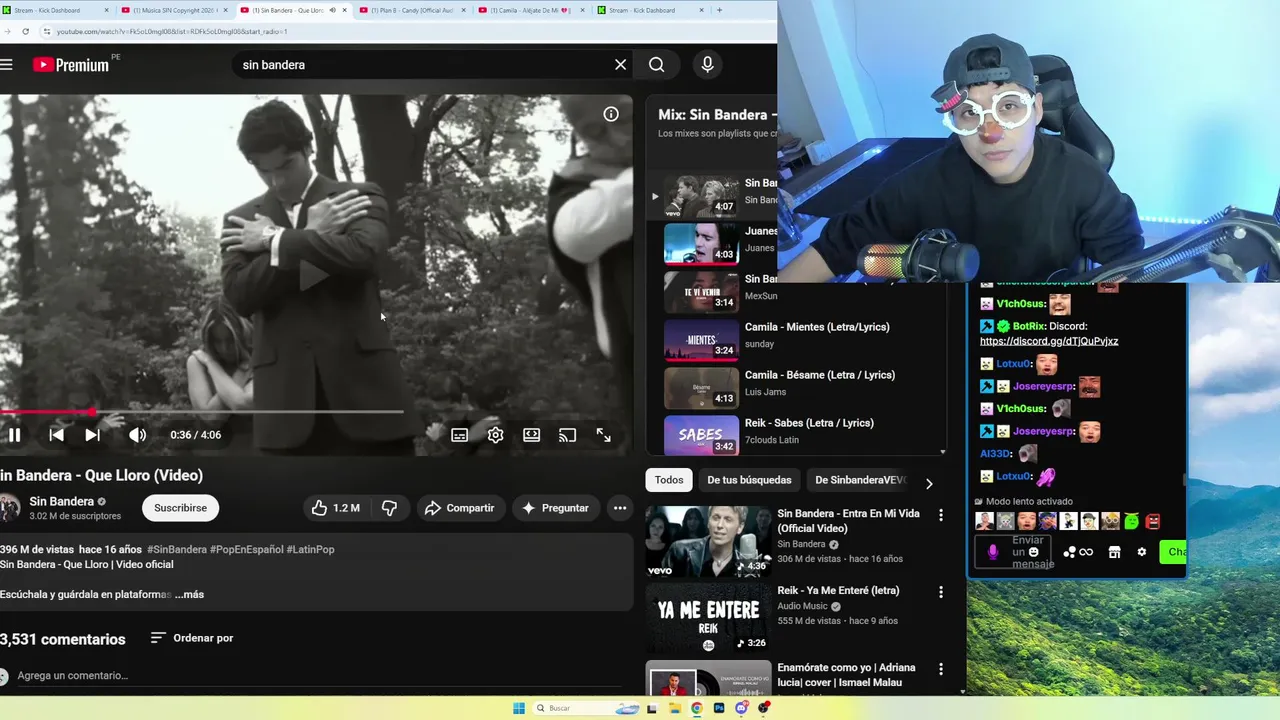The height and width of the screenshot is (720, 1280).
Task: Clear the YouTube search text
Action: pos(620,65)
